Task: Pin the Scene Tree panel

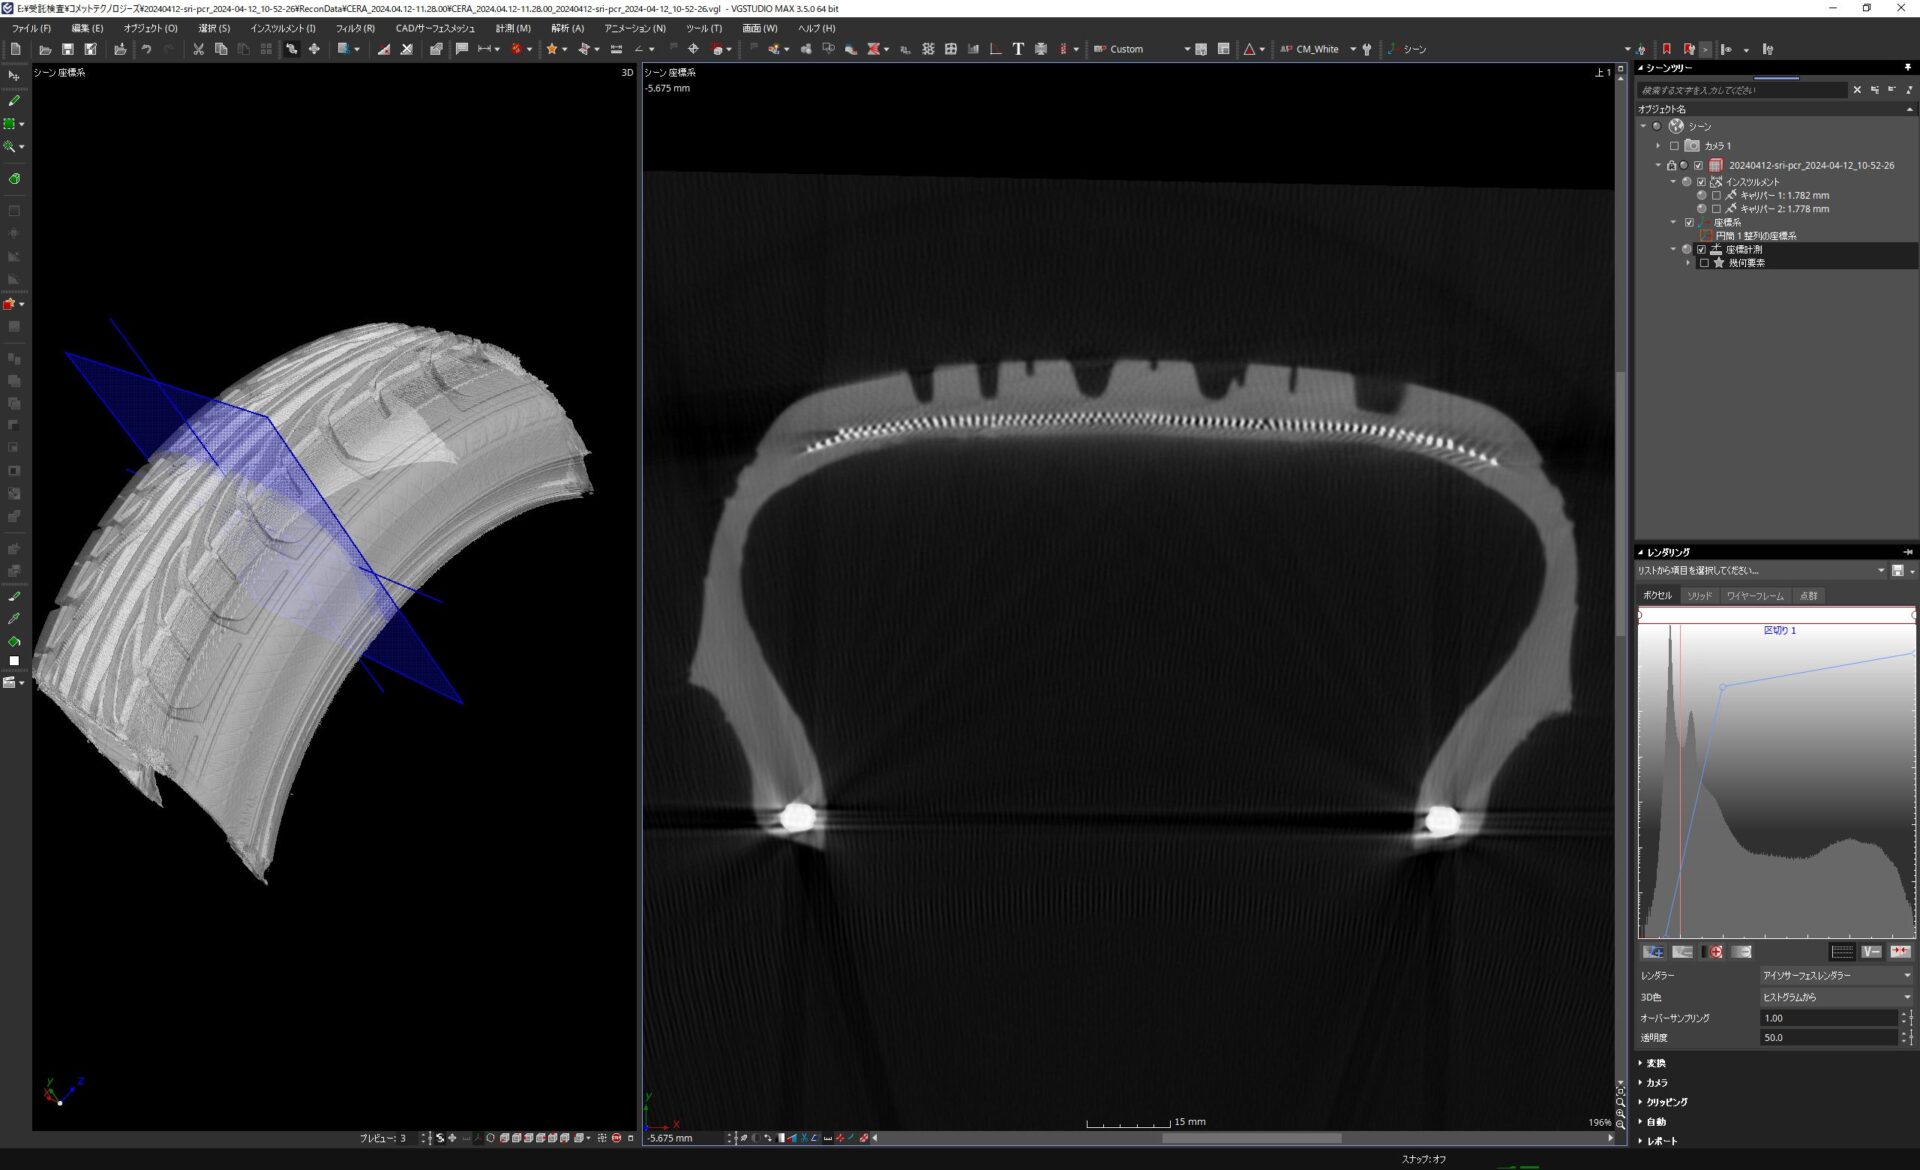Action: (1907, 68)
